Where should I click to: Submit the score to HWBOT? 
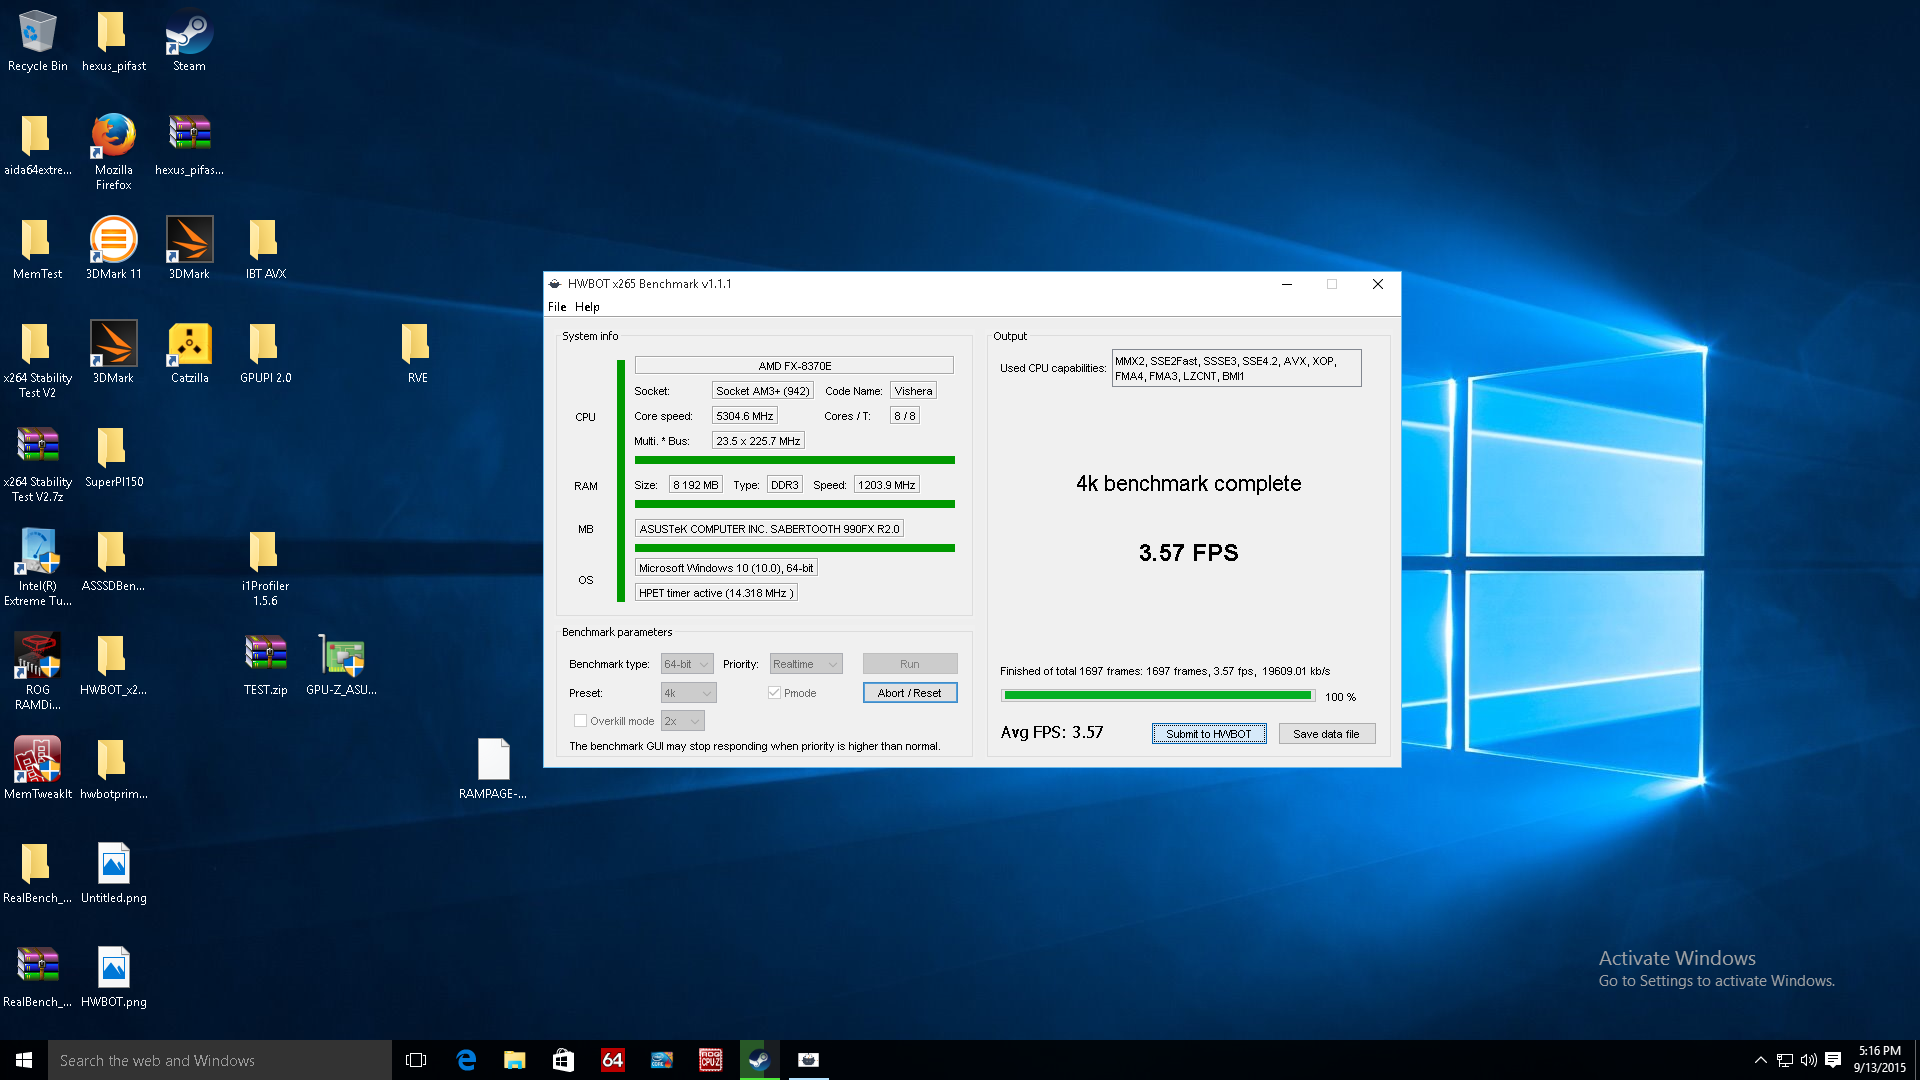[x=1209, y=734]
